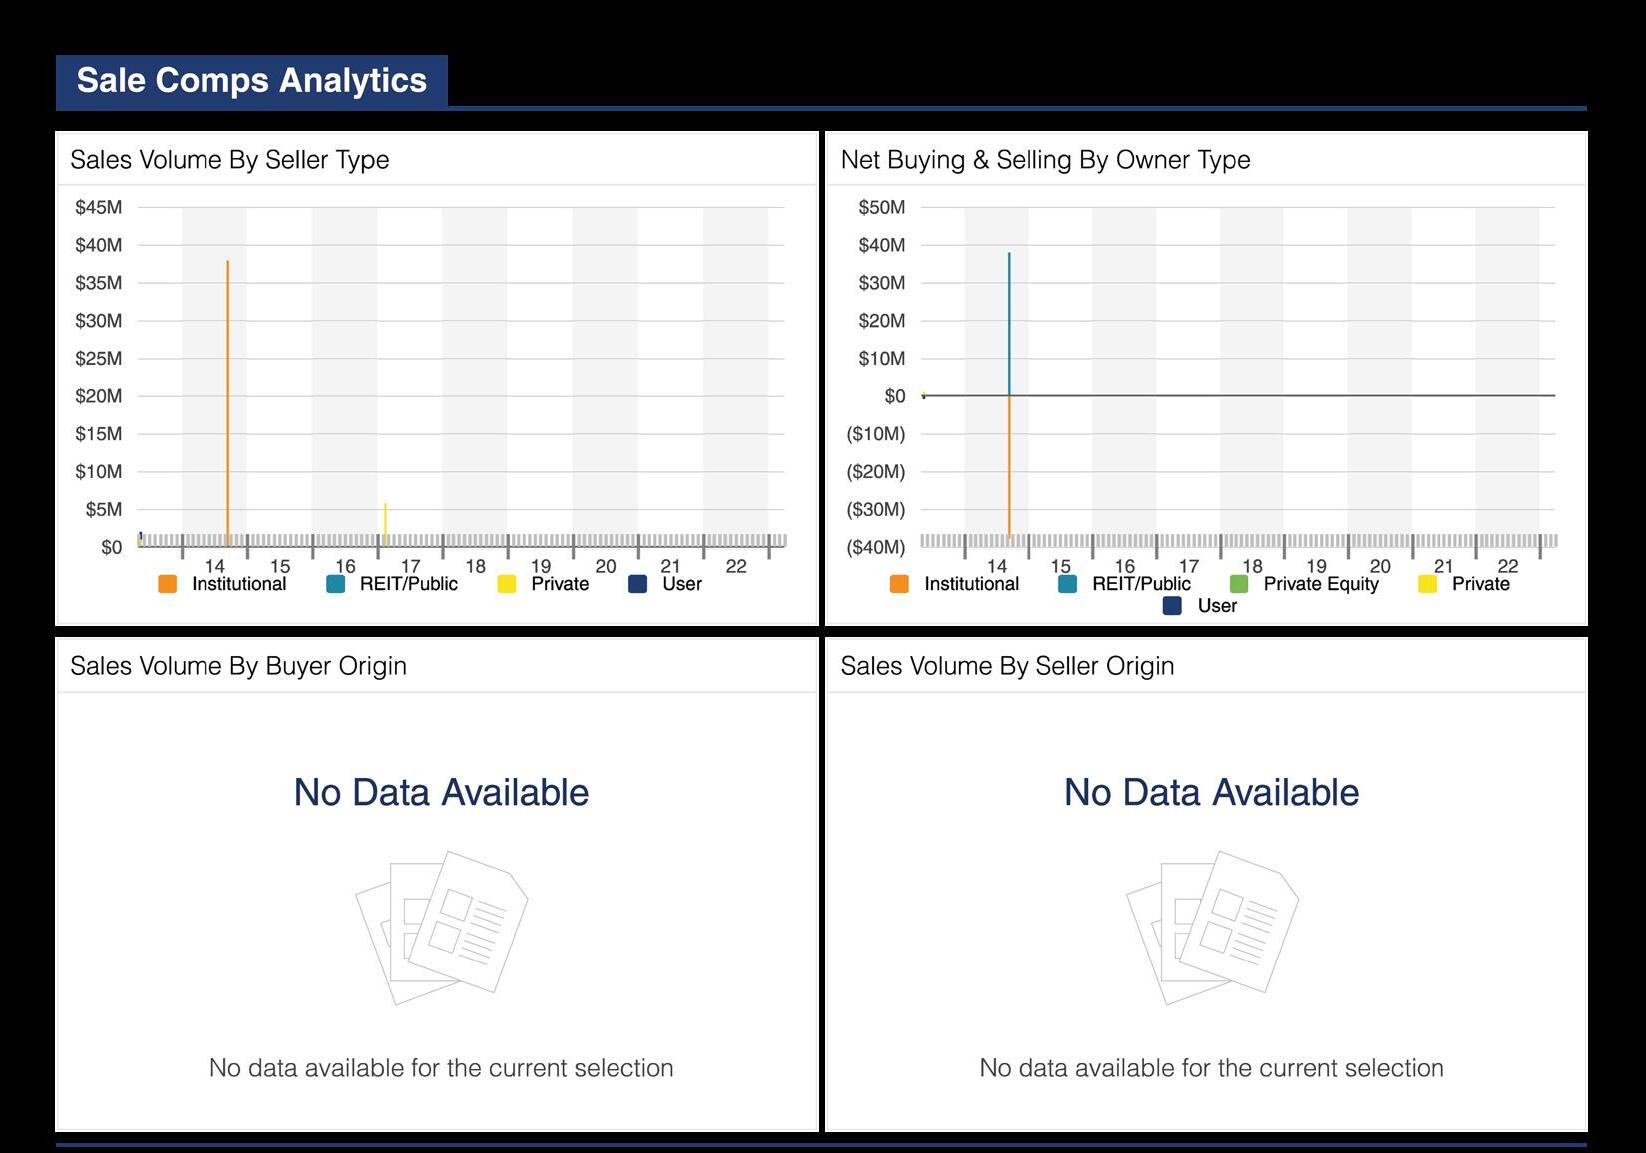Click the teal REIT/Public swatch in Seller Type legend
This screenshot has height=1153, width=1646.
click(336, 584)
